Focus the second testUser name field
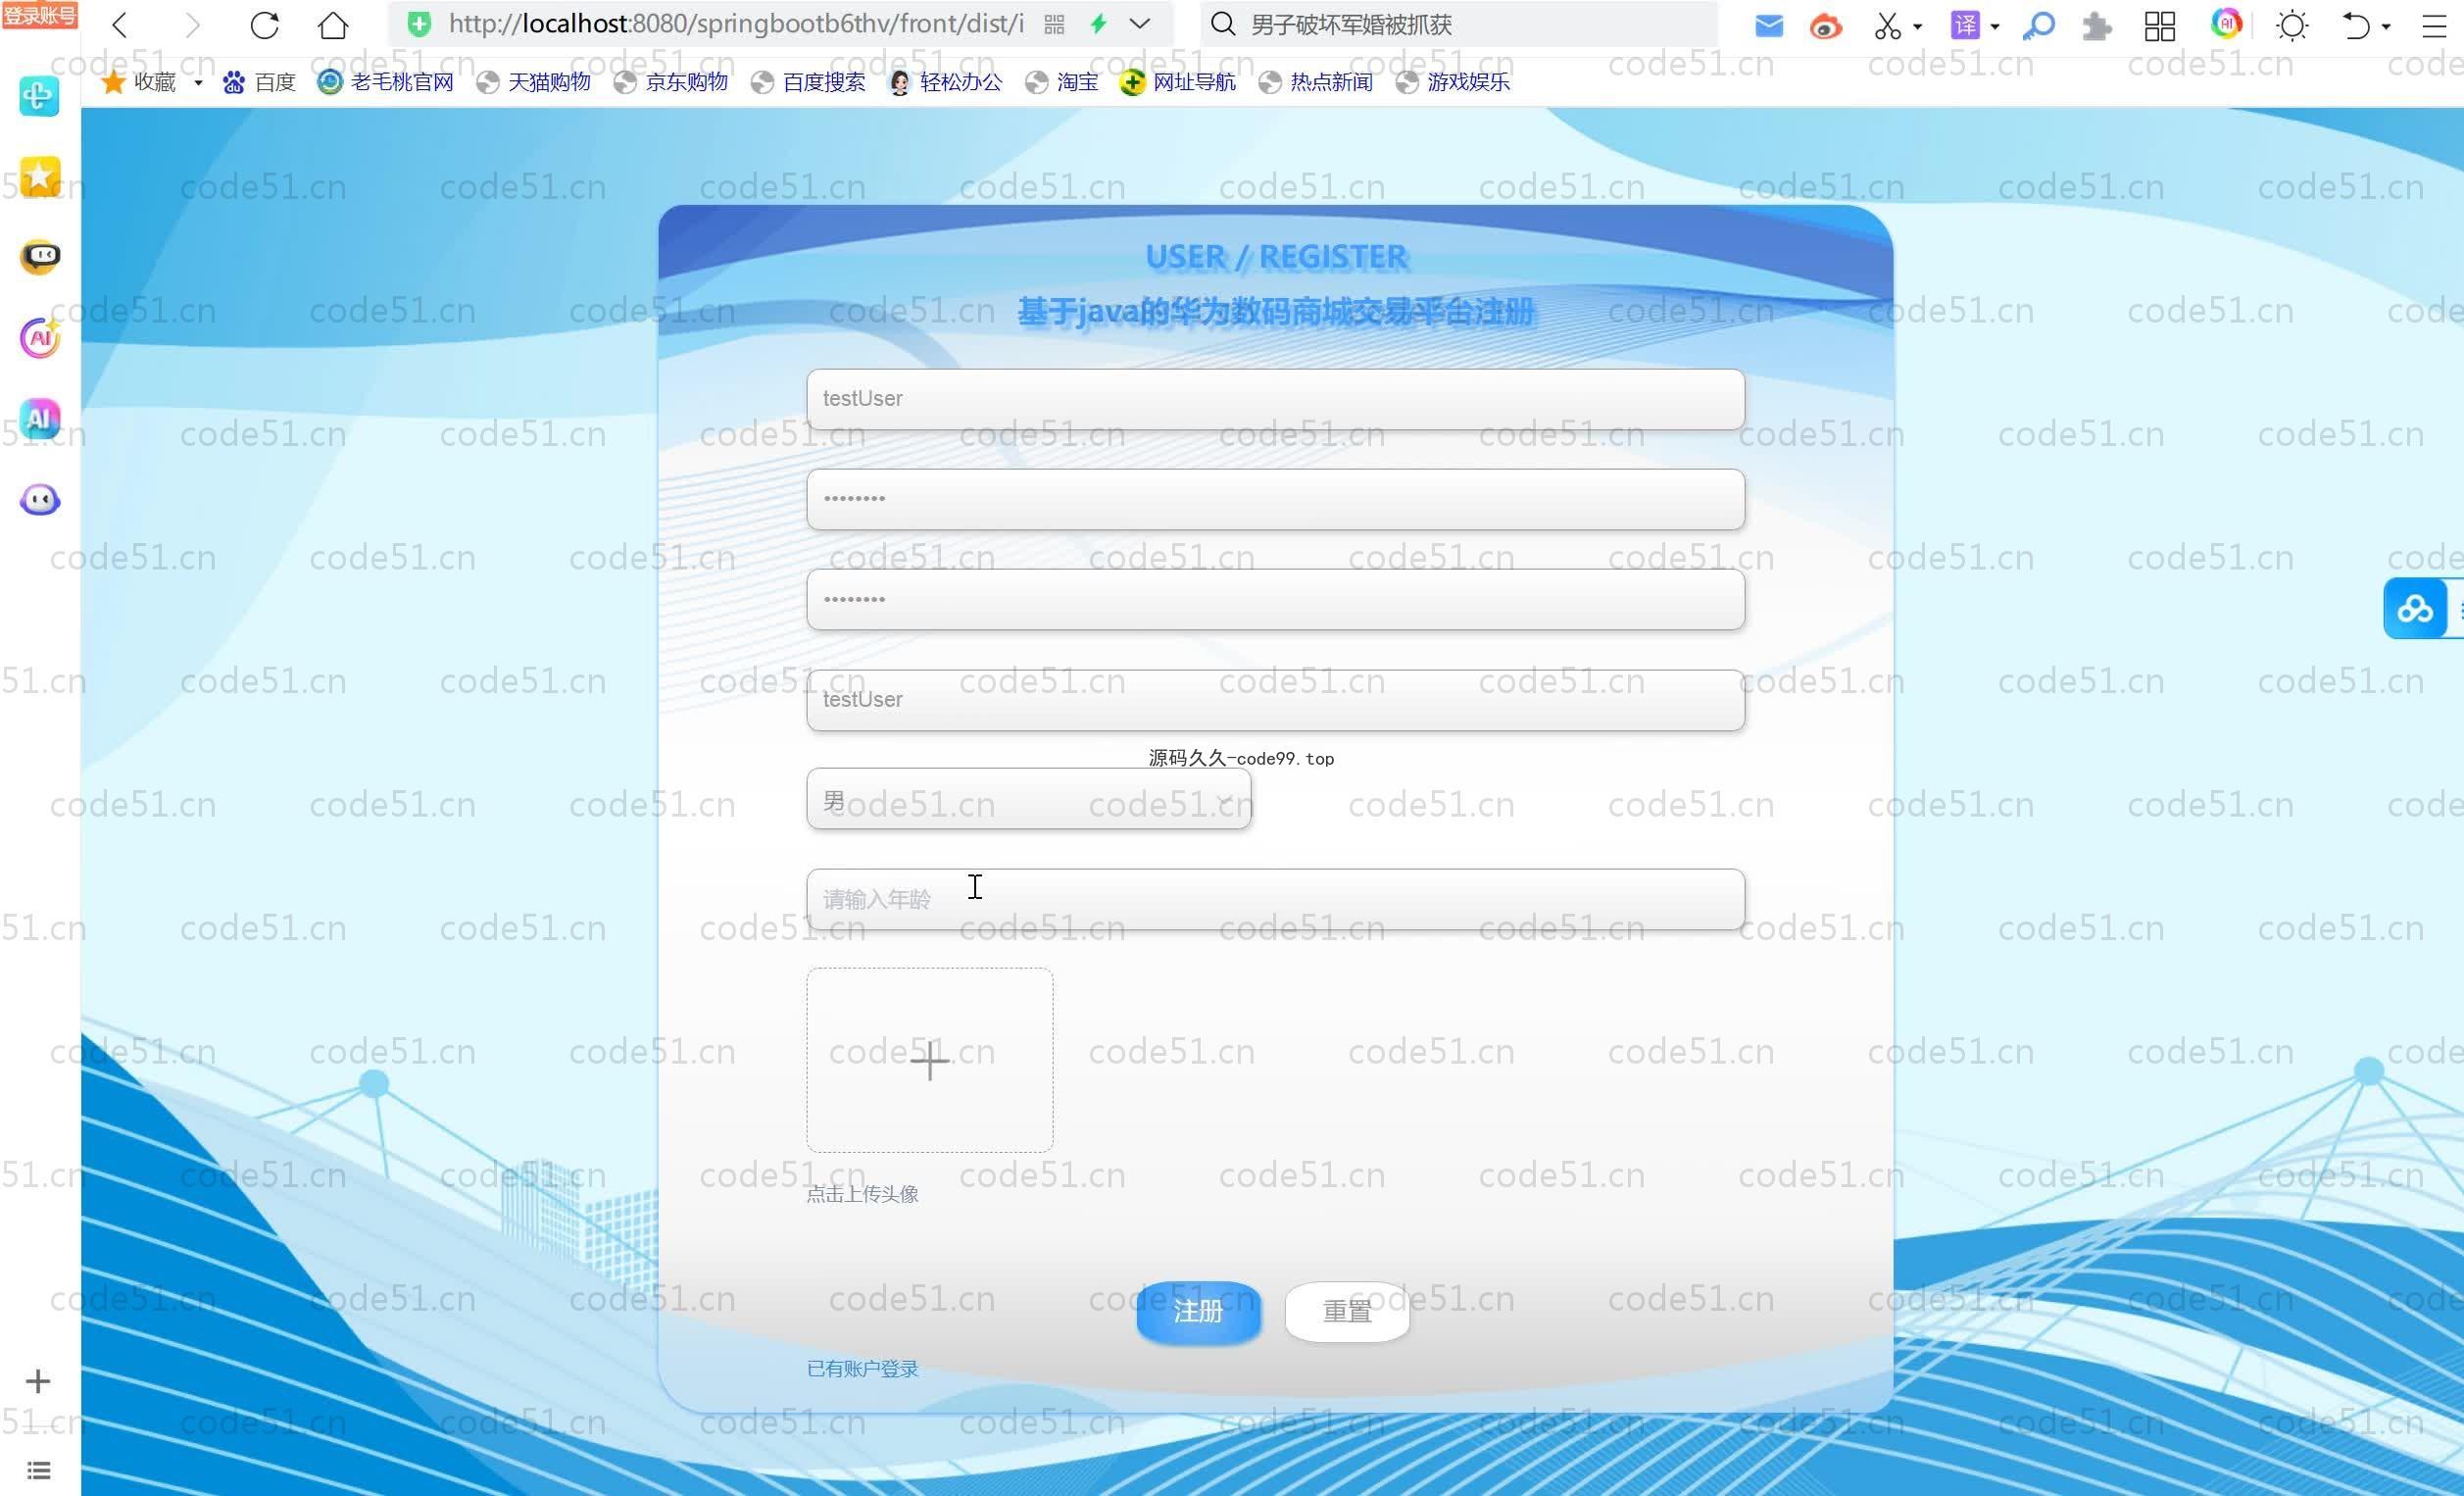2464x1496 pixels. click(1275, 700)
